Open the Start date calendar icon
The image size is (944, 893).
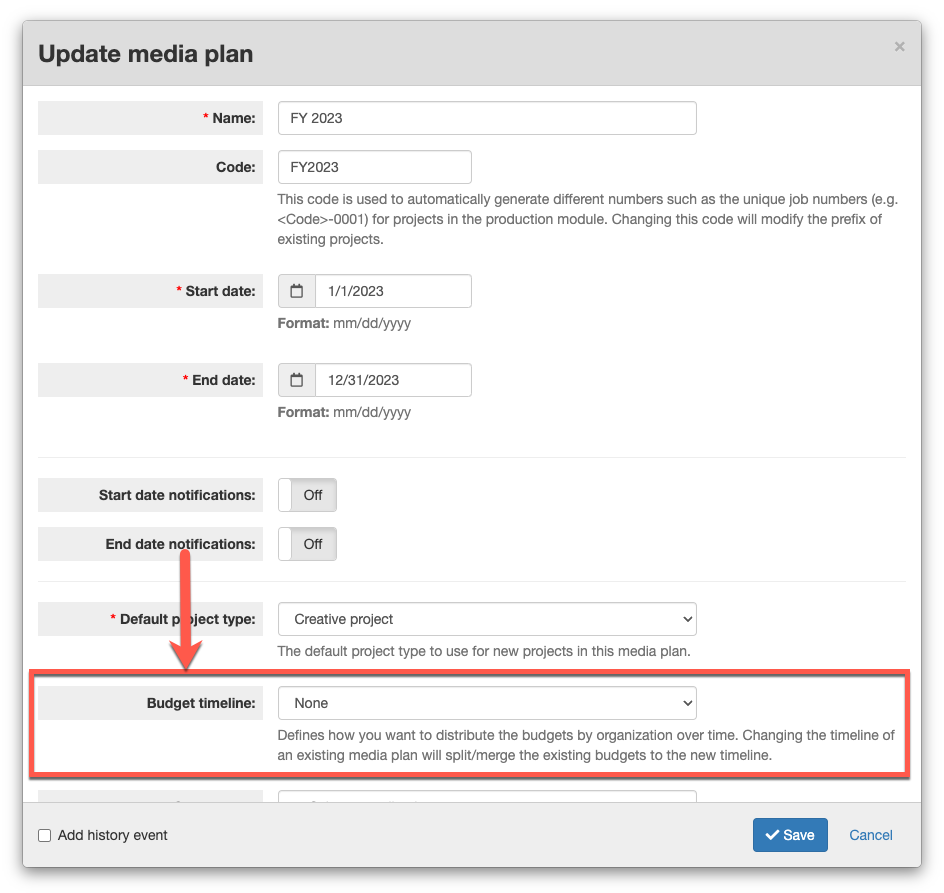pyautogui.click(x=297, y=291)
